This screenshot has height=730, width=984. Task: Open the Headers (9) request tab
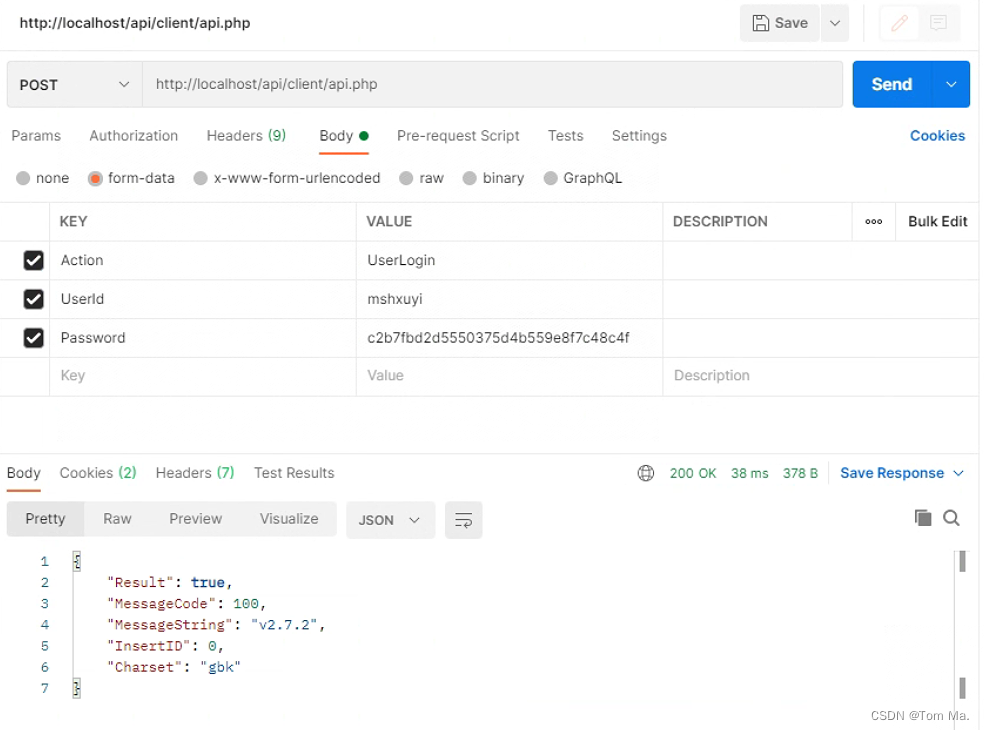tap(246, 136)
